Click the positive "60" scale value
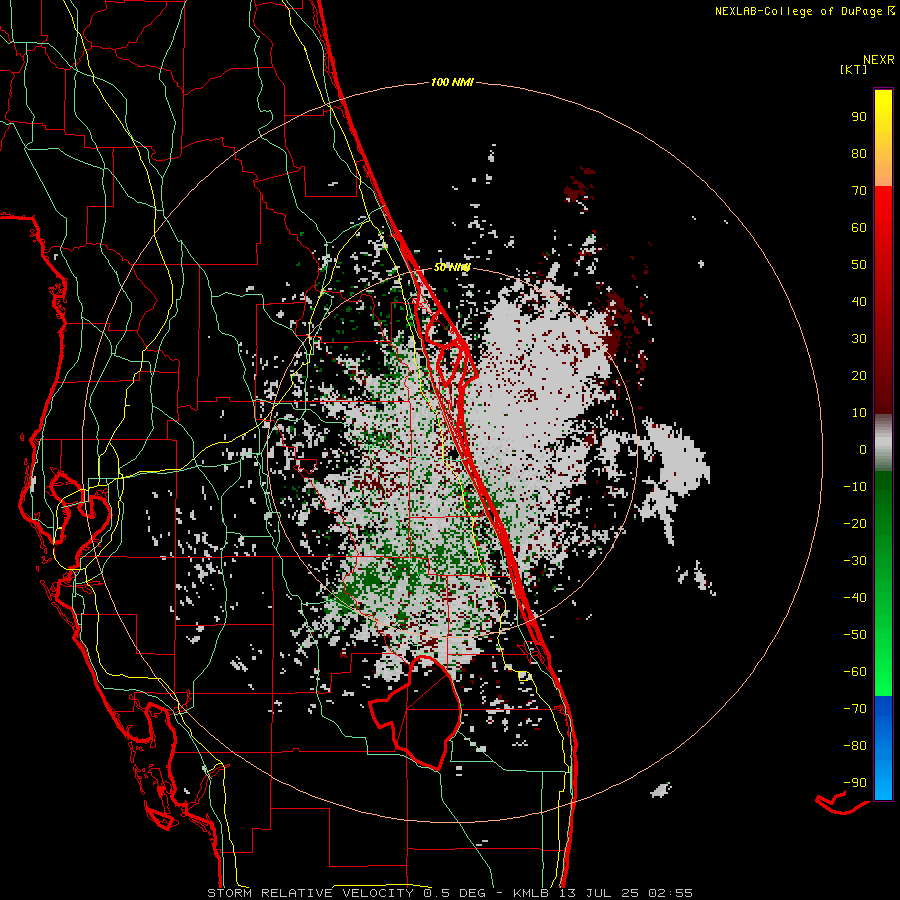Screen dimensions: 900x900 (x=859, y=228)
